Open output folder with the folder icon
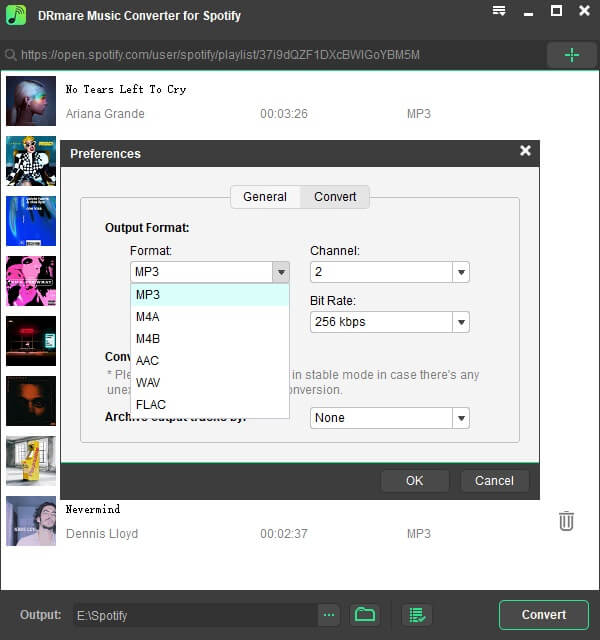This screenshot has height=640, width=600. 364,614
